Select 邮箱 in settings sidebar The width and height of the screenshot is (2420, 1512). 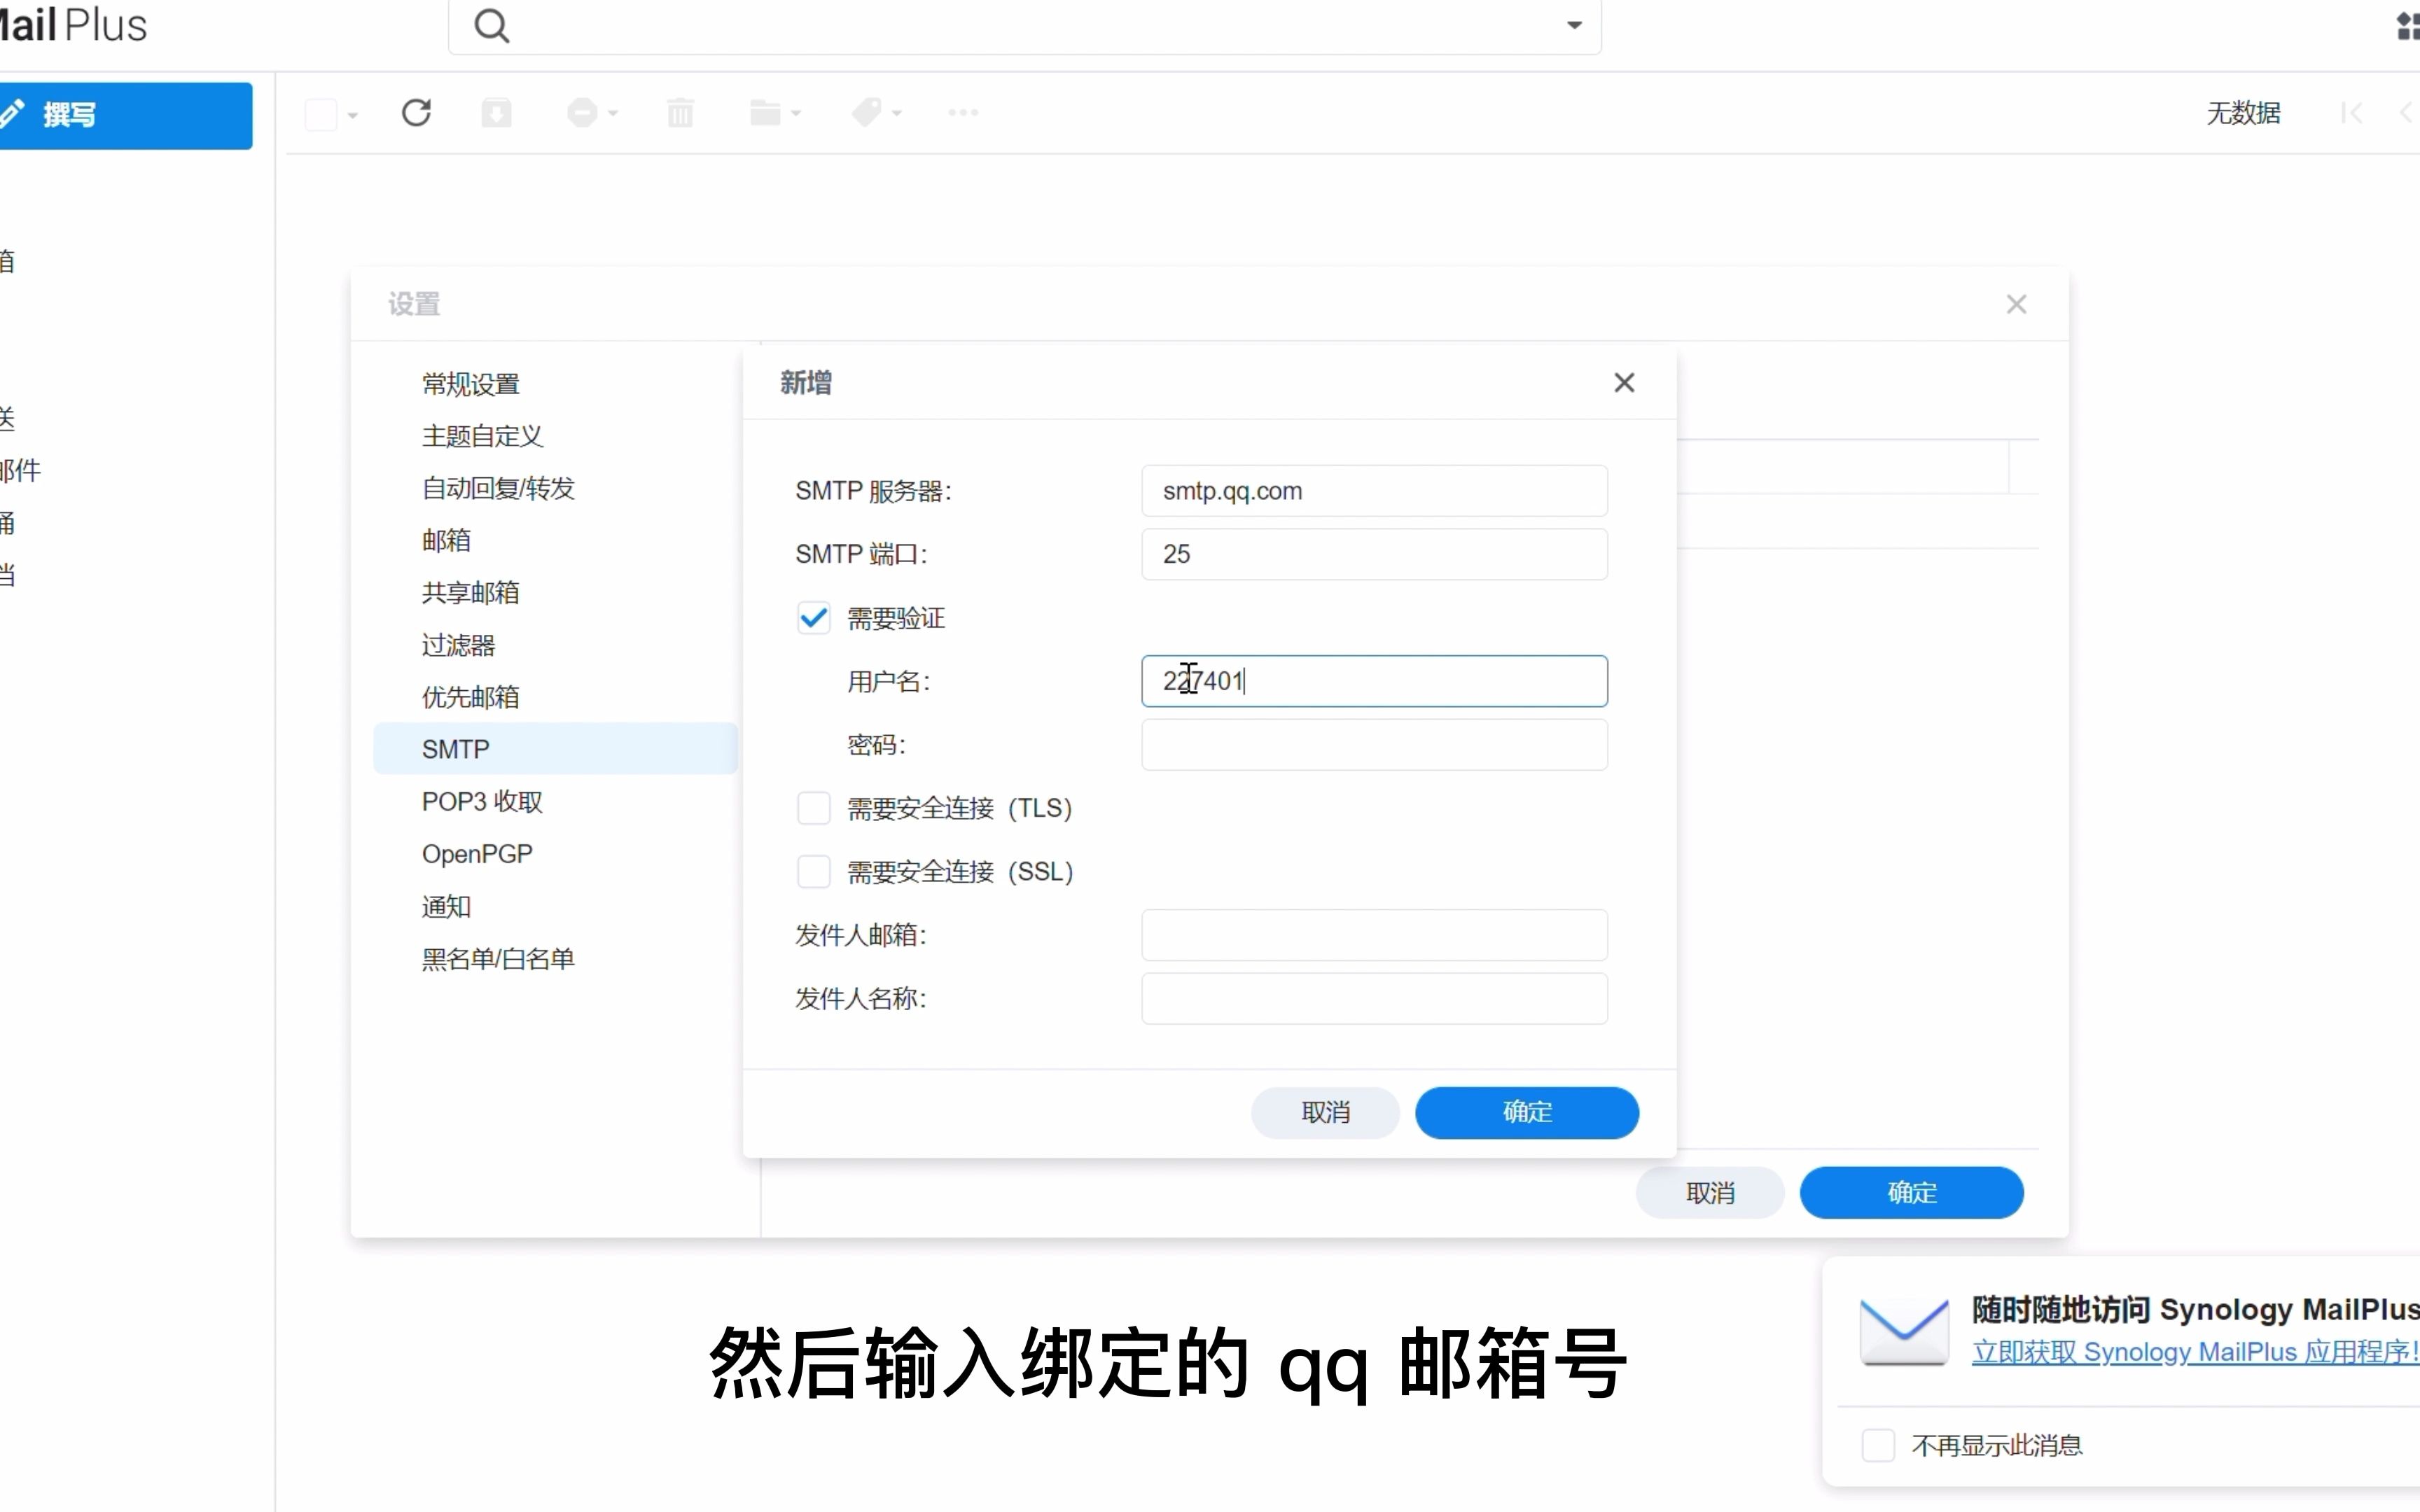(446, 540)
